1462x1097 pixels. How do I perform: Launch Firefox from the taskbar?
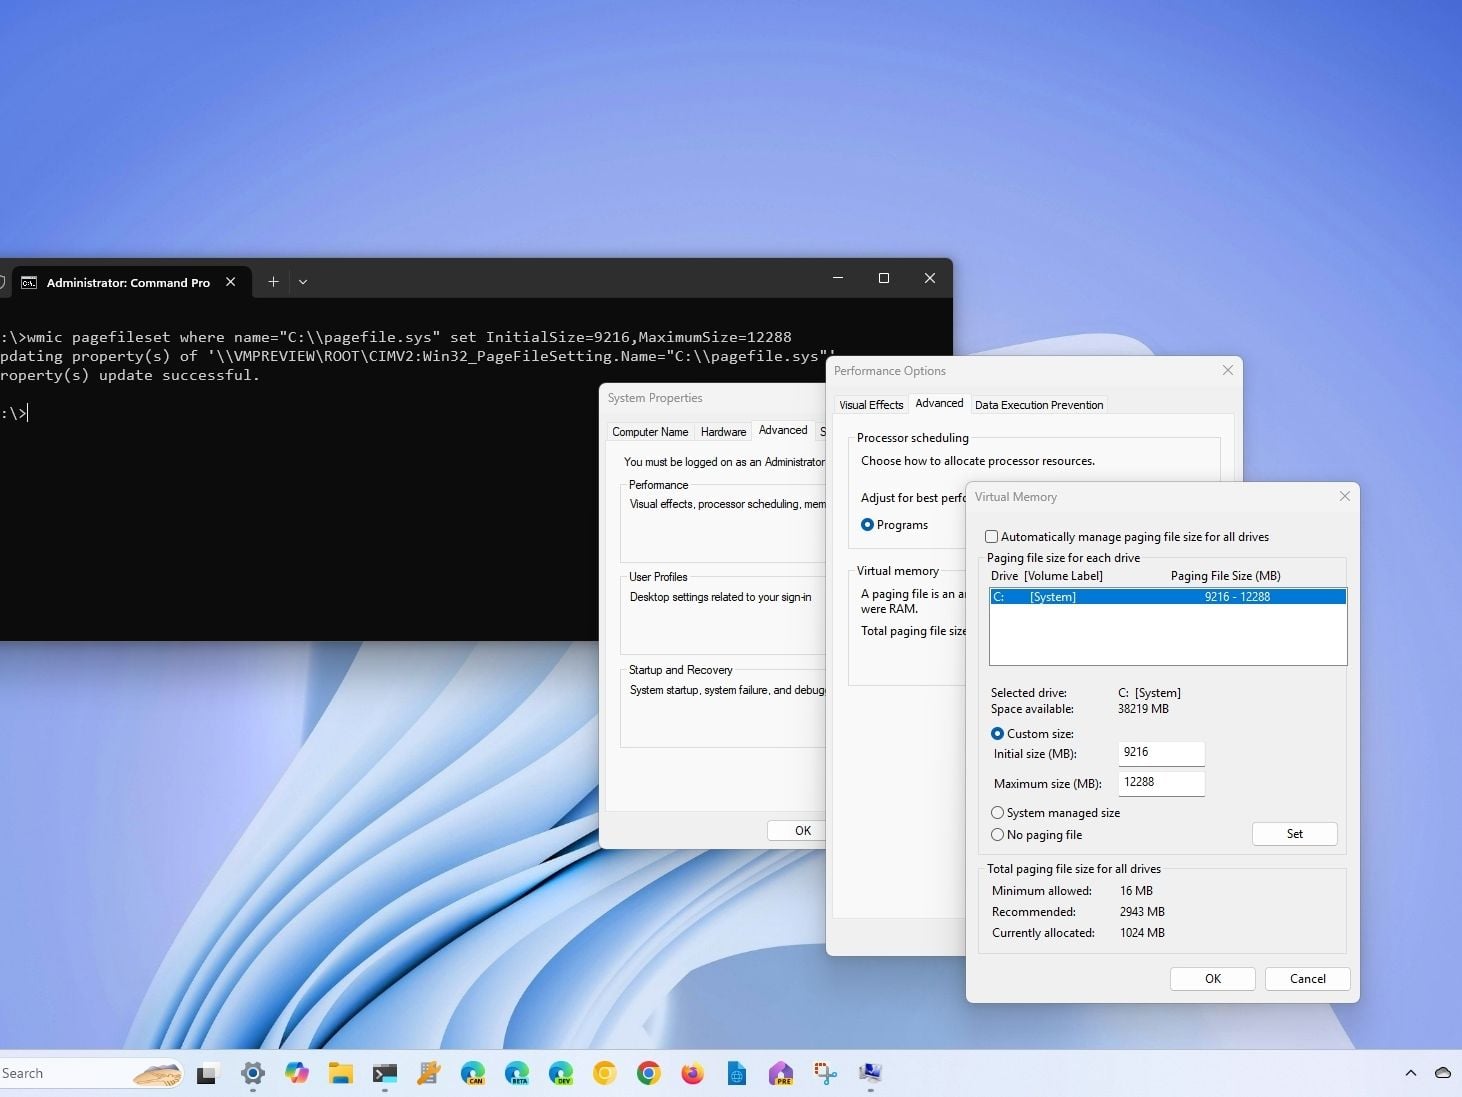(693, 1074)
